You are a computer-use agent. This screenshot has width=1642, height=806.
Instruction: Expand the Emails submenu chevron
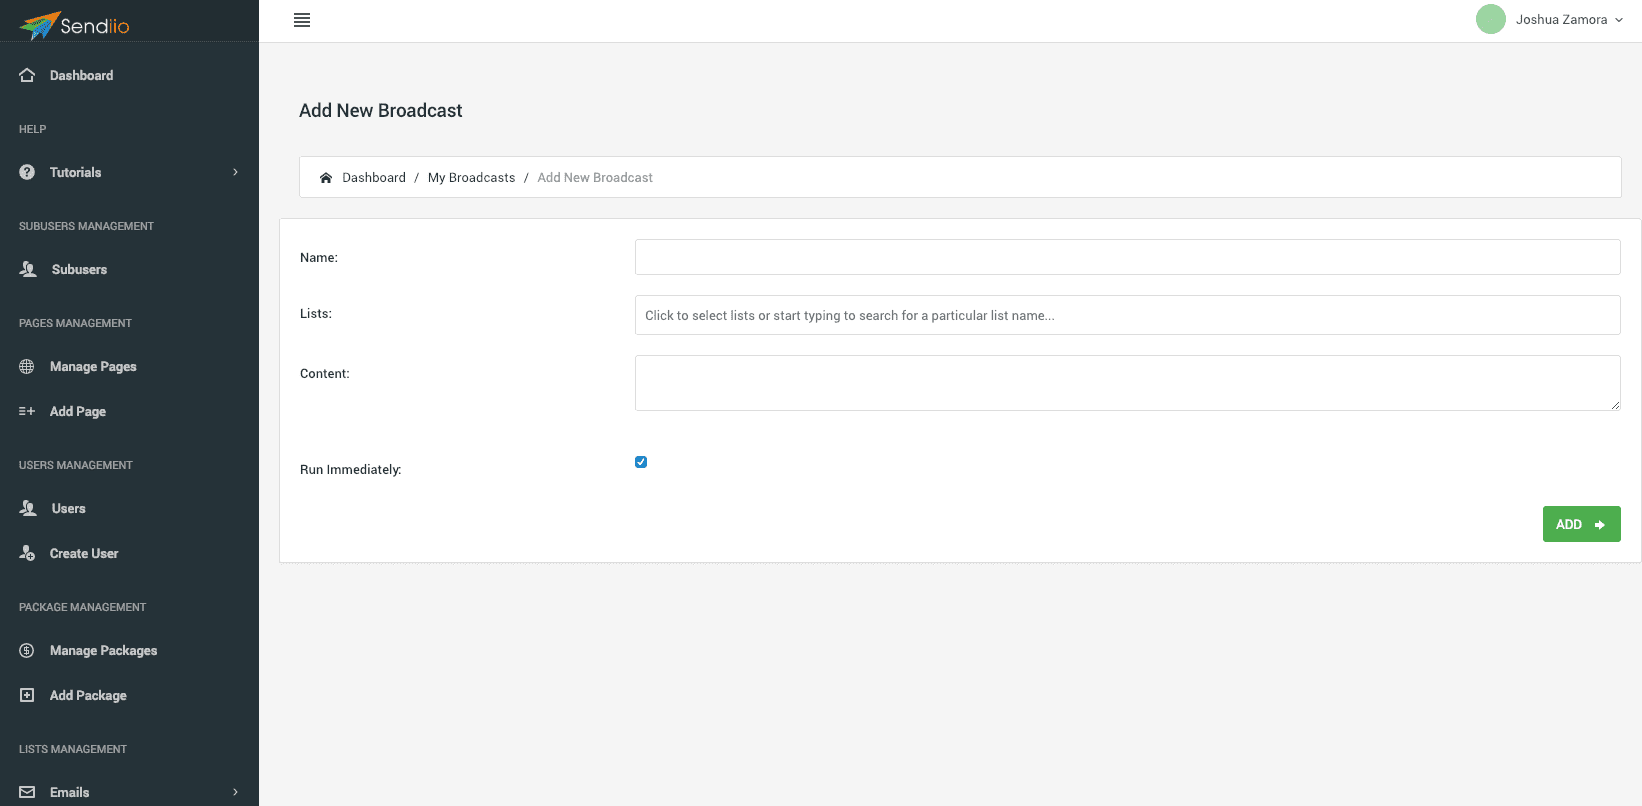coord(236,792)
